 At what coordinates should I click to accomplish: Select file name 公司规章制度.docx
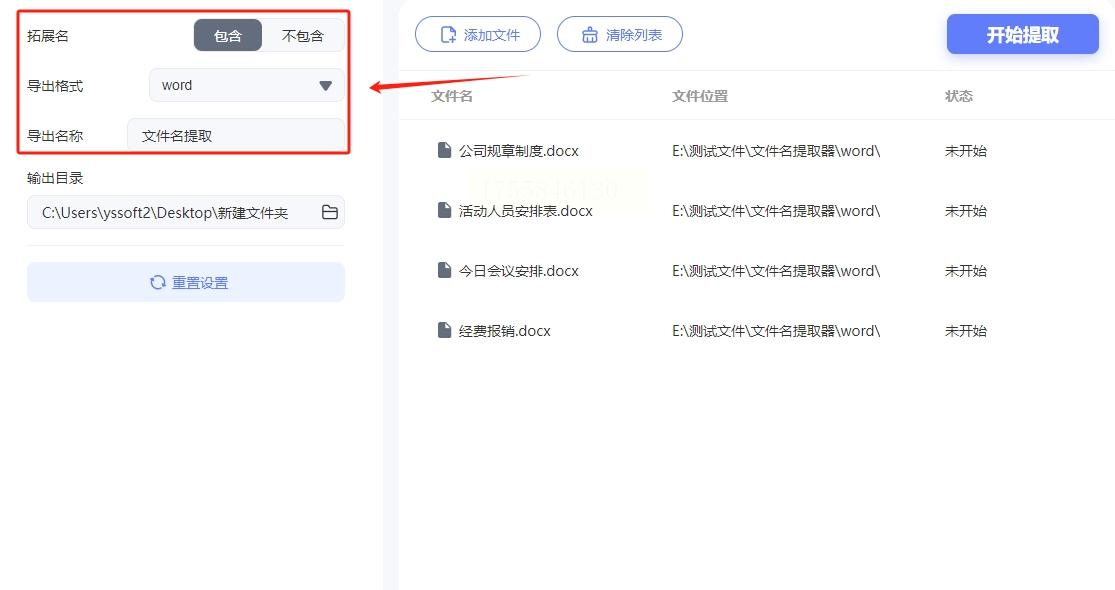point(518,151)
